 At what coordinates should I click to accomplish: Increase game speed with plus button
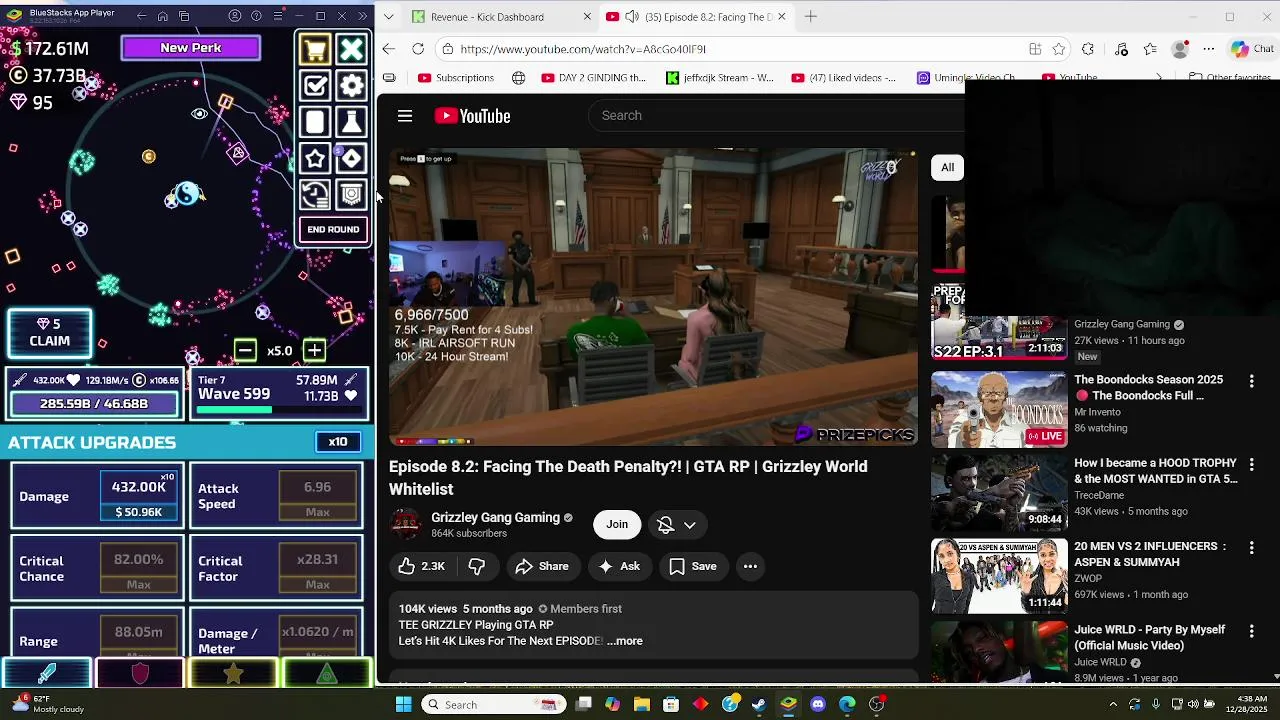click(314, 350)
